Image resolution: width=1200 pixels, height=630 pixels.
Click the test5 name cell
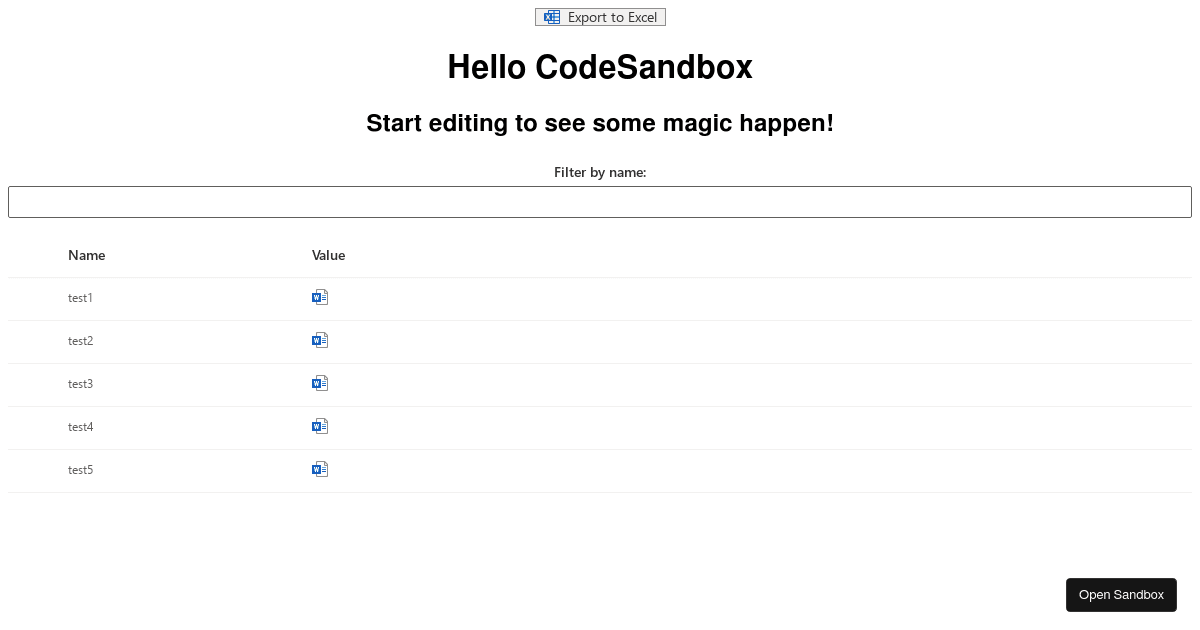pyautogui.click(x=80, y=470)
